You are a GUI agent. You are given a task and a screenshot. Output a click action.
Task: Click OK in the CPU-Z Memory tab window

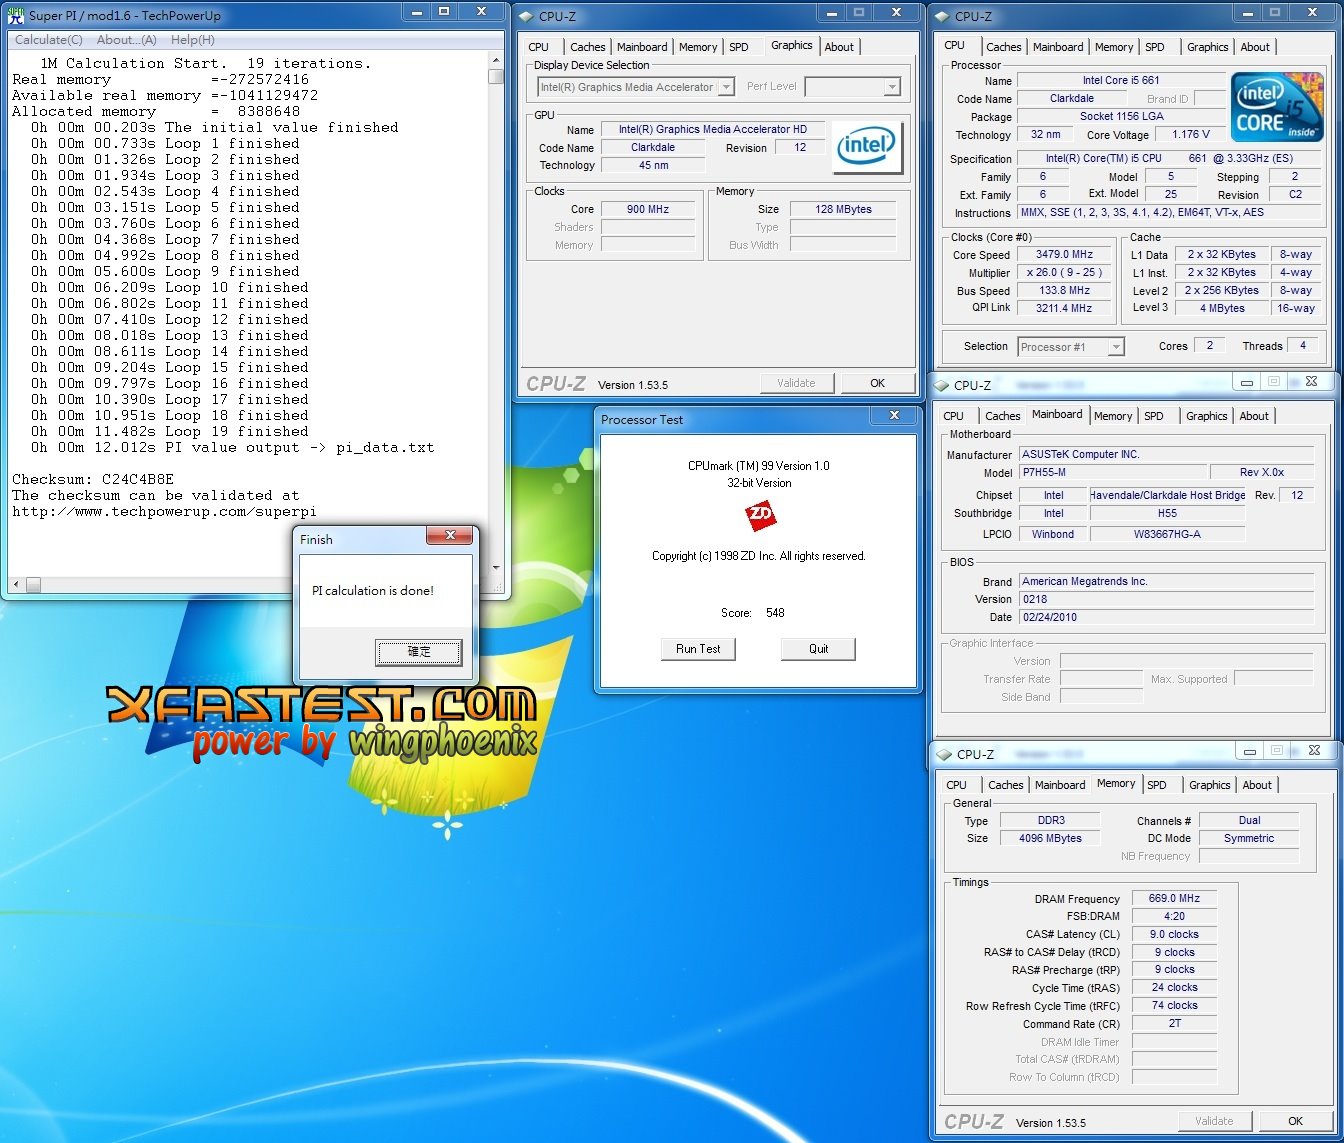click(1295, 1121)
